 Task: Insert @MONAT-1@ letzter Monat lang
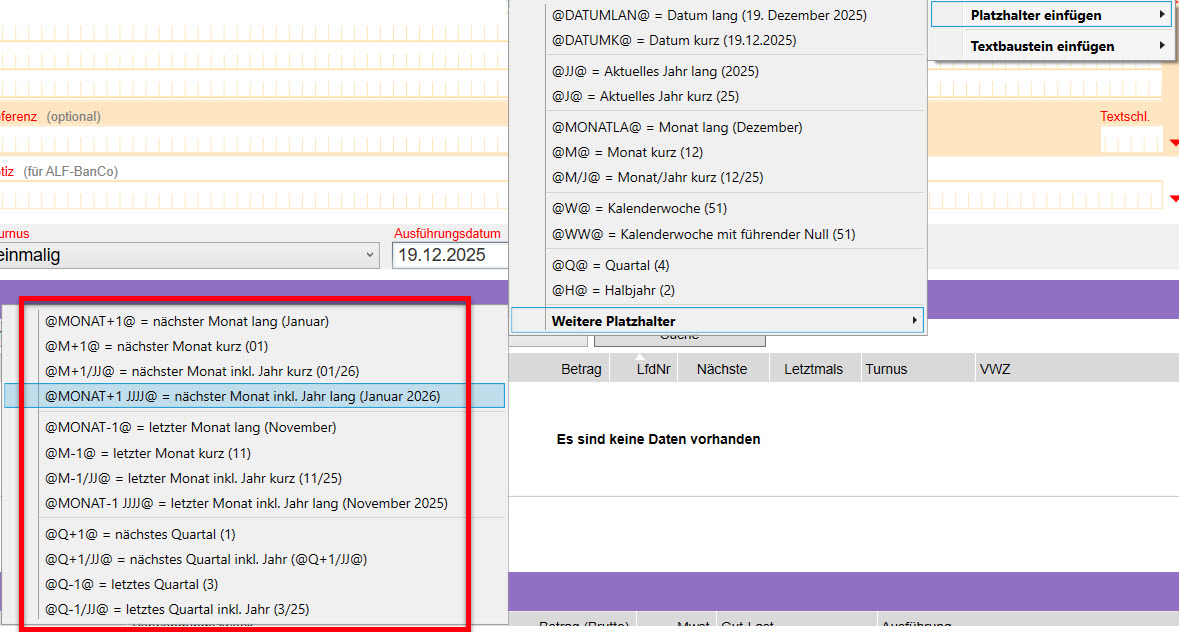coord(190,427)
